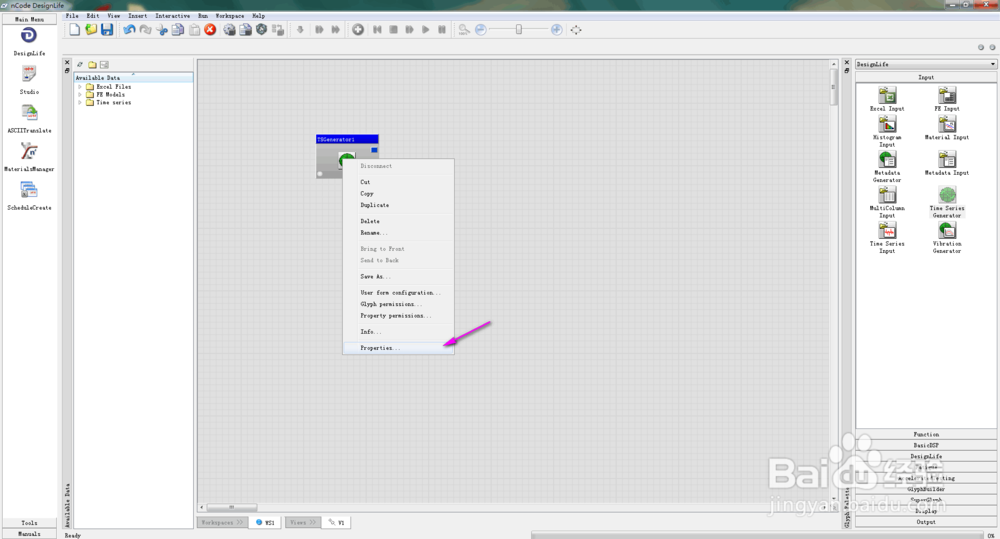
Task: Select the Vibration Generator glyph
Action: 947,238
